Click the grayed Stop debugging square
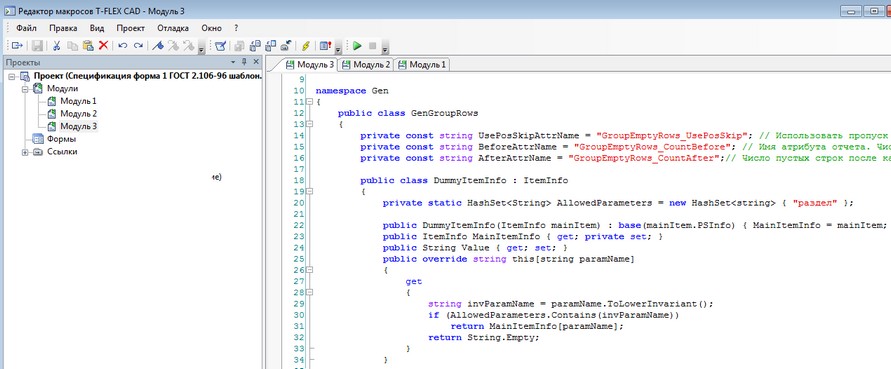 pos(373,45)
